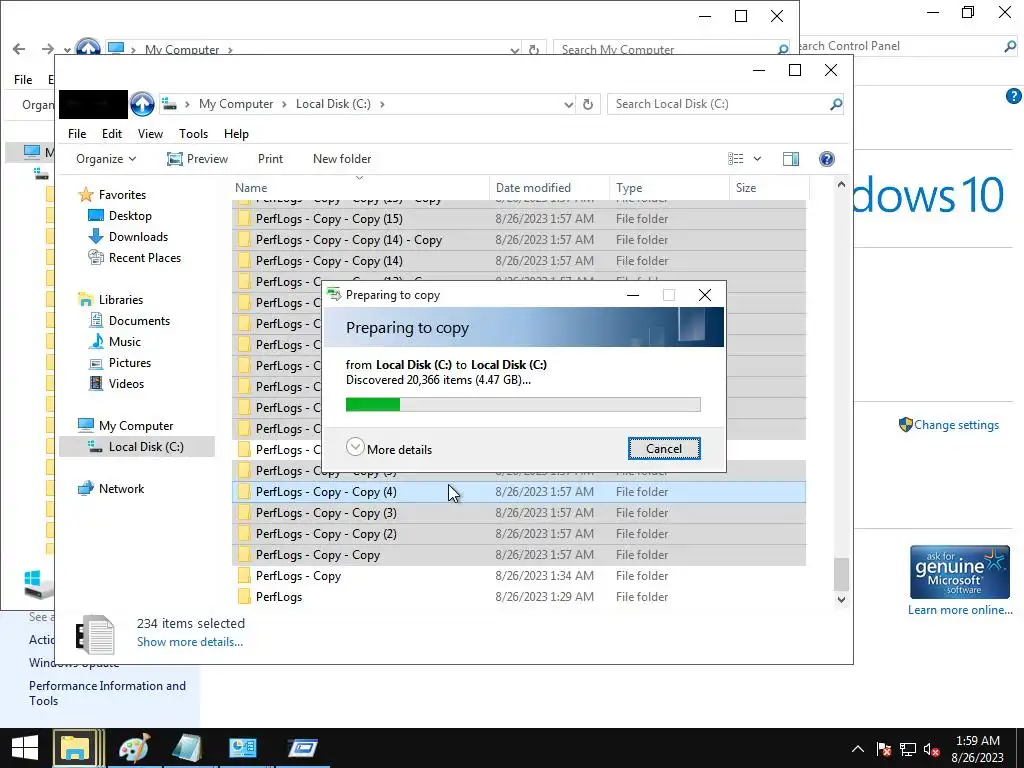
Task: Sort by the Type column header
Action: 669,188
